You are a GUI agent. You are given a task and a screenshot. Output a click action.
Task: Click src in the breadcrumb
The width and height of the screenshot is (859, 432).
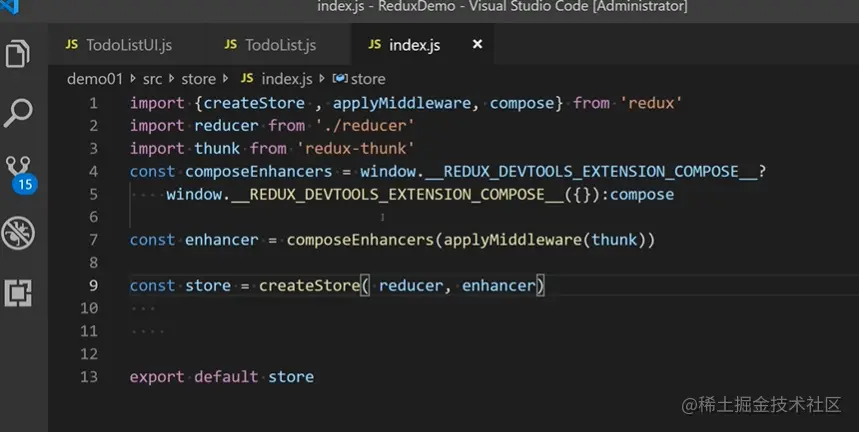(x=152, y=79)
